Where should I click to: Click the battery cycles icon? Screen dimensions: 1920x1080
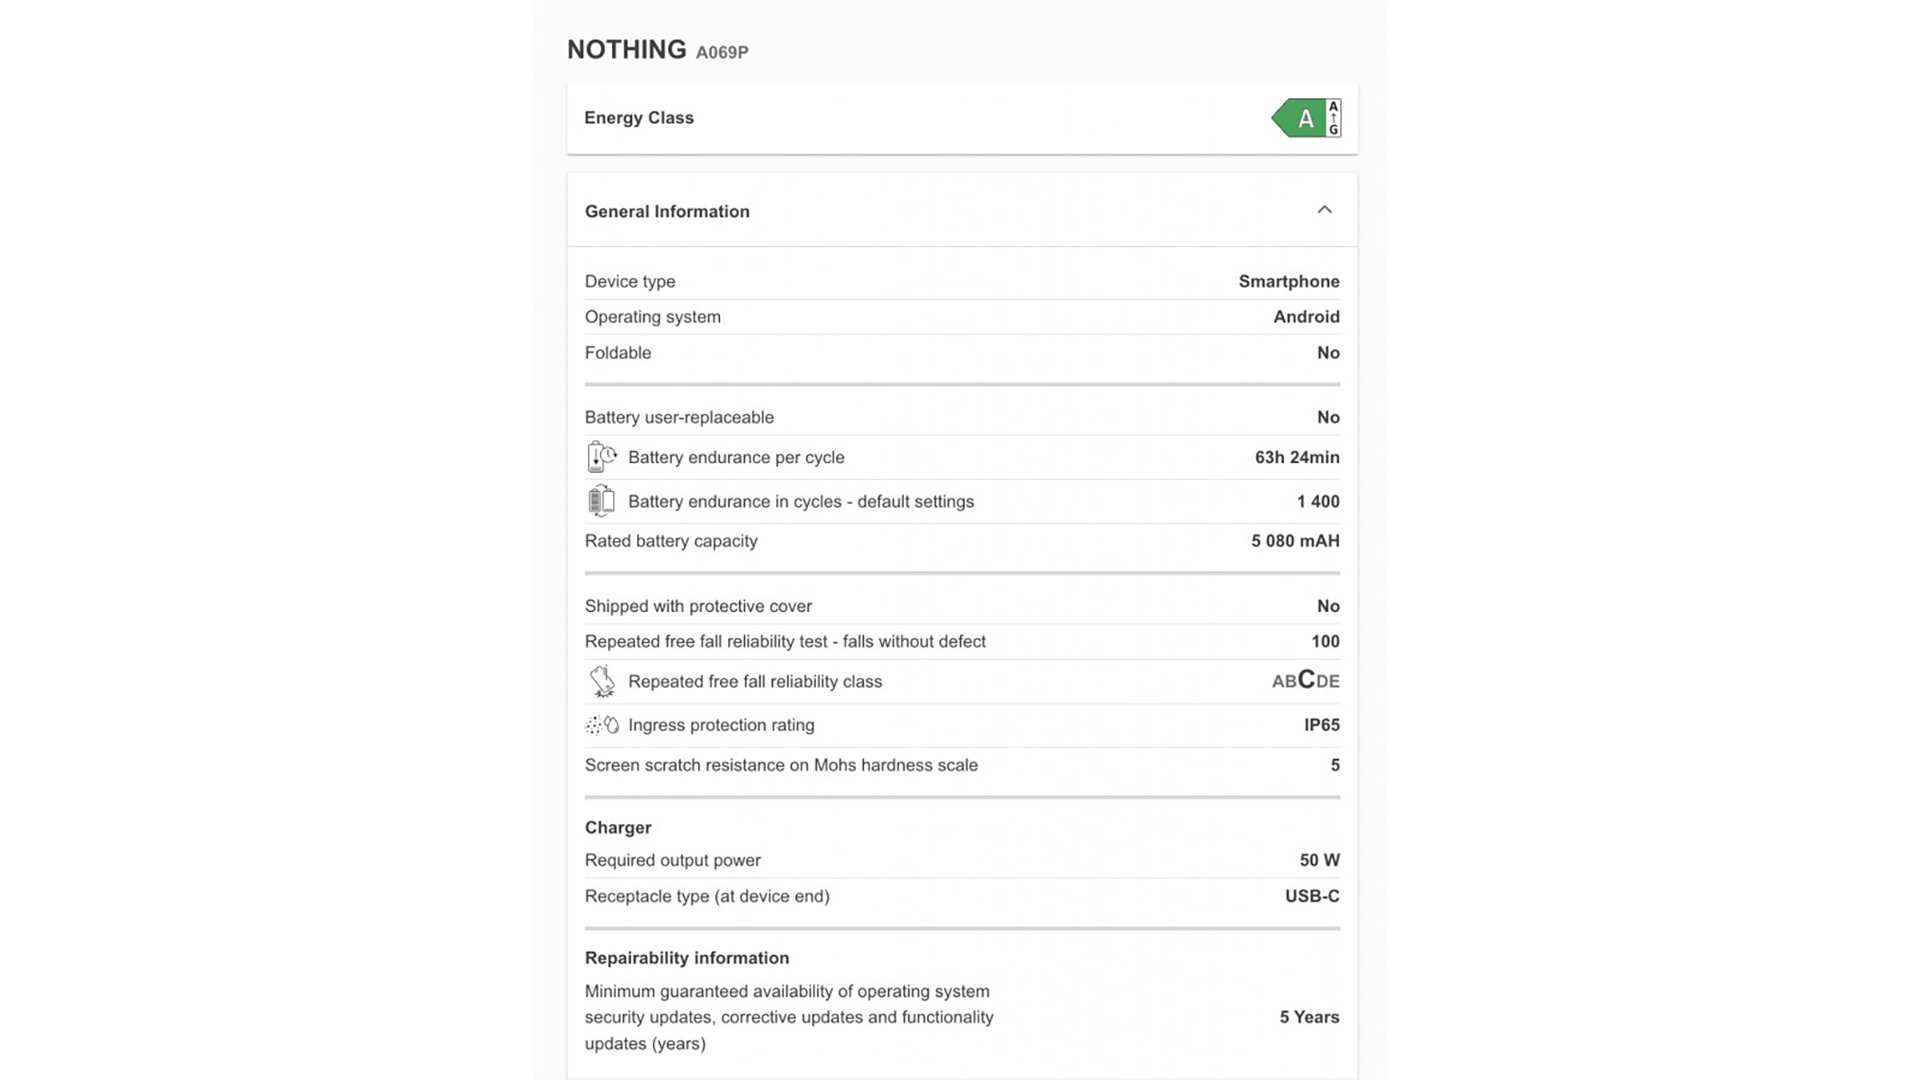click(x=601, y=501)
